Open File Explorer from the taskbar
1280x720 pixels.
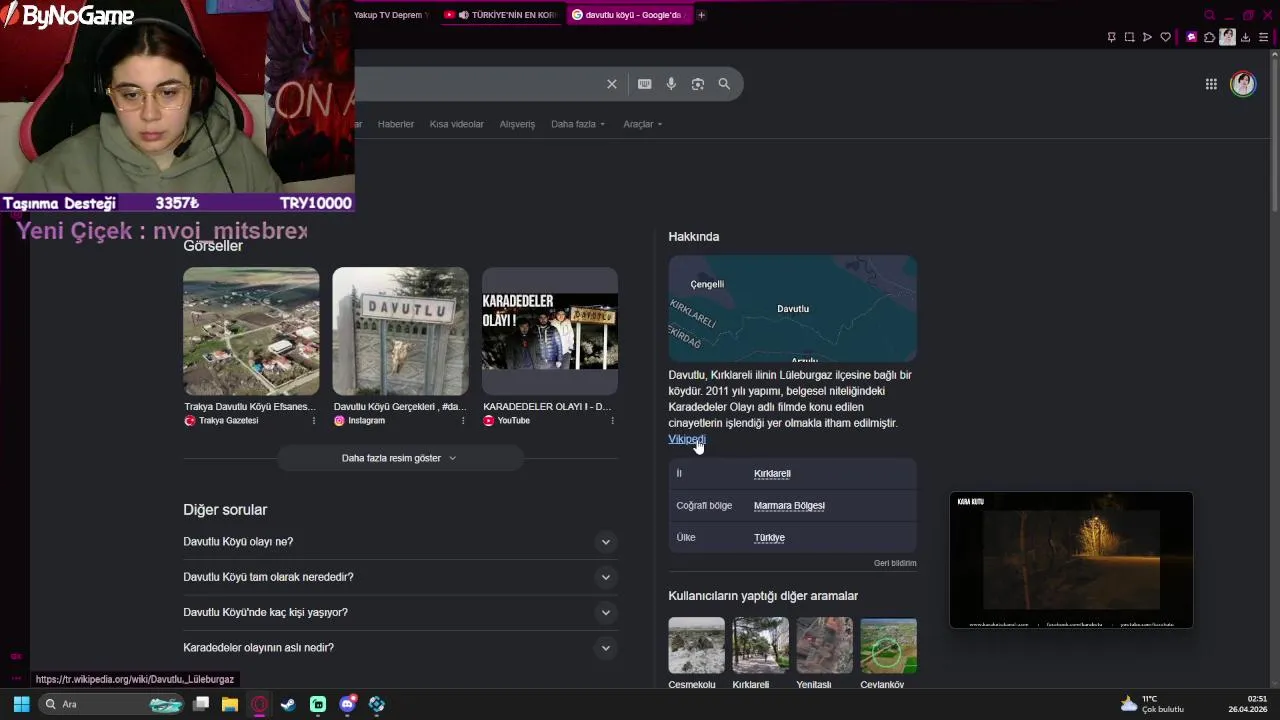coord(230,704)
